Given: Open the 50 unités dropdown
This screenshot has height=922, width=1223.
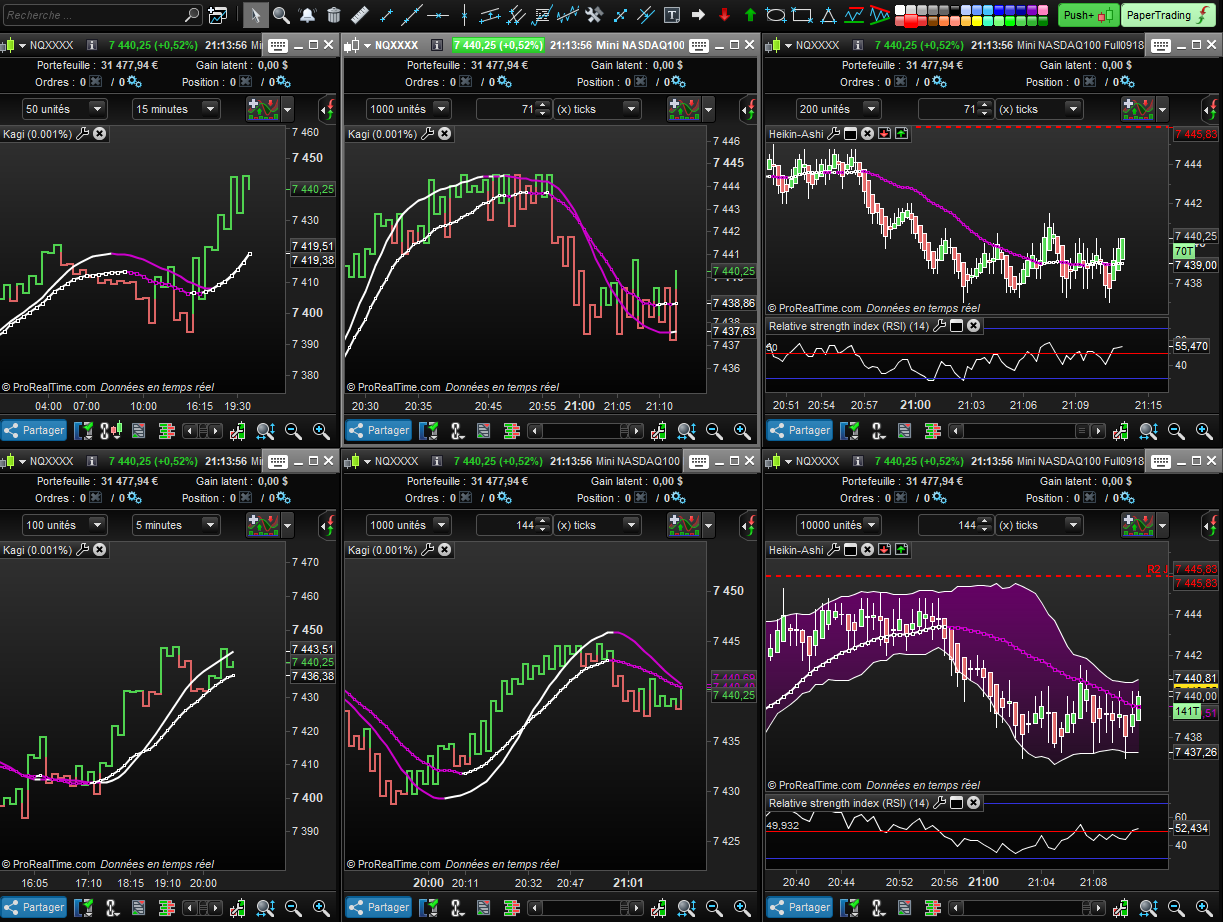Looking at the screenshot, I should pyautogui.click(x=65, y=109).
